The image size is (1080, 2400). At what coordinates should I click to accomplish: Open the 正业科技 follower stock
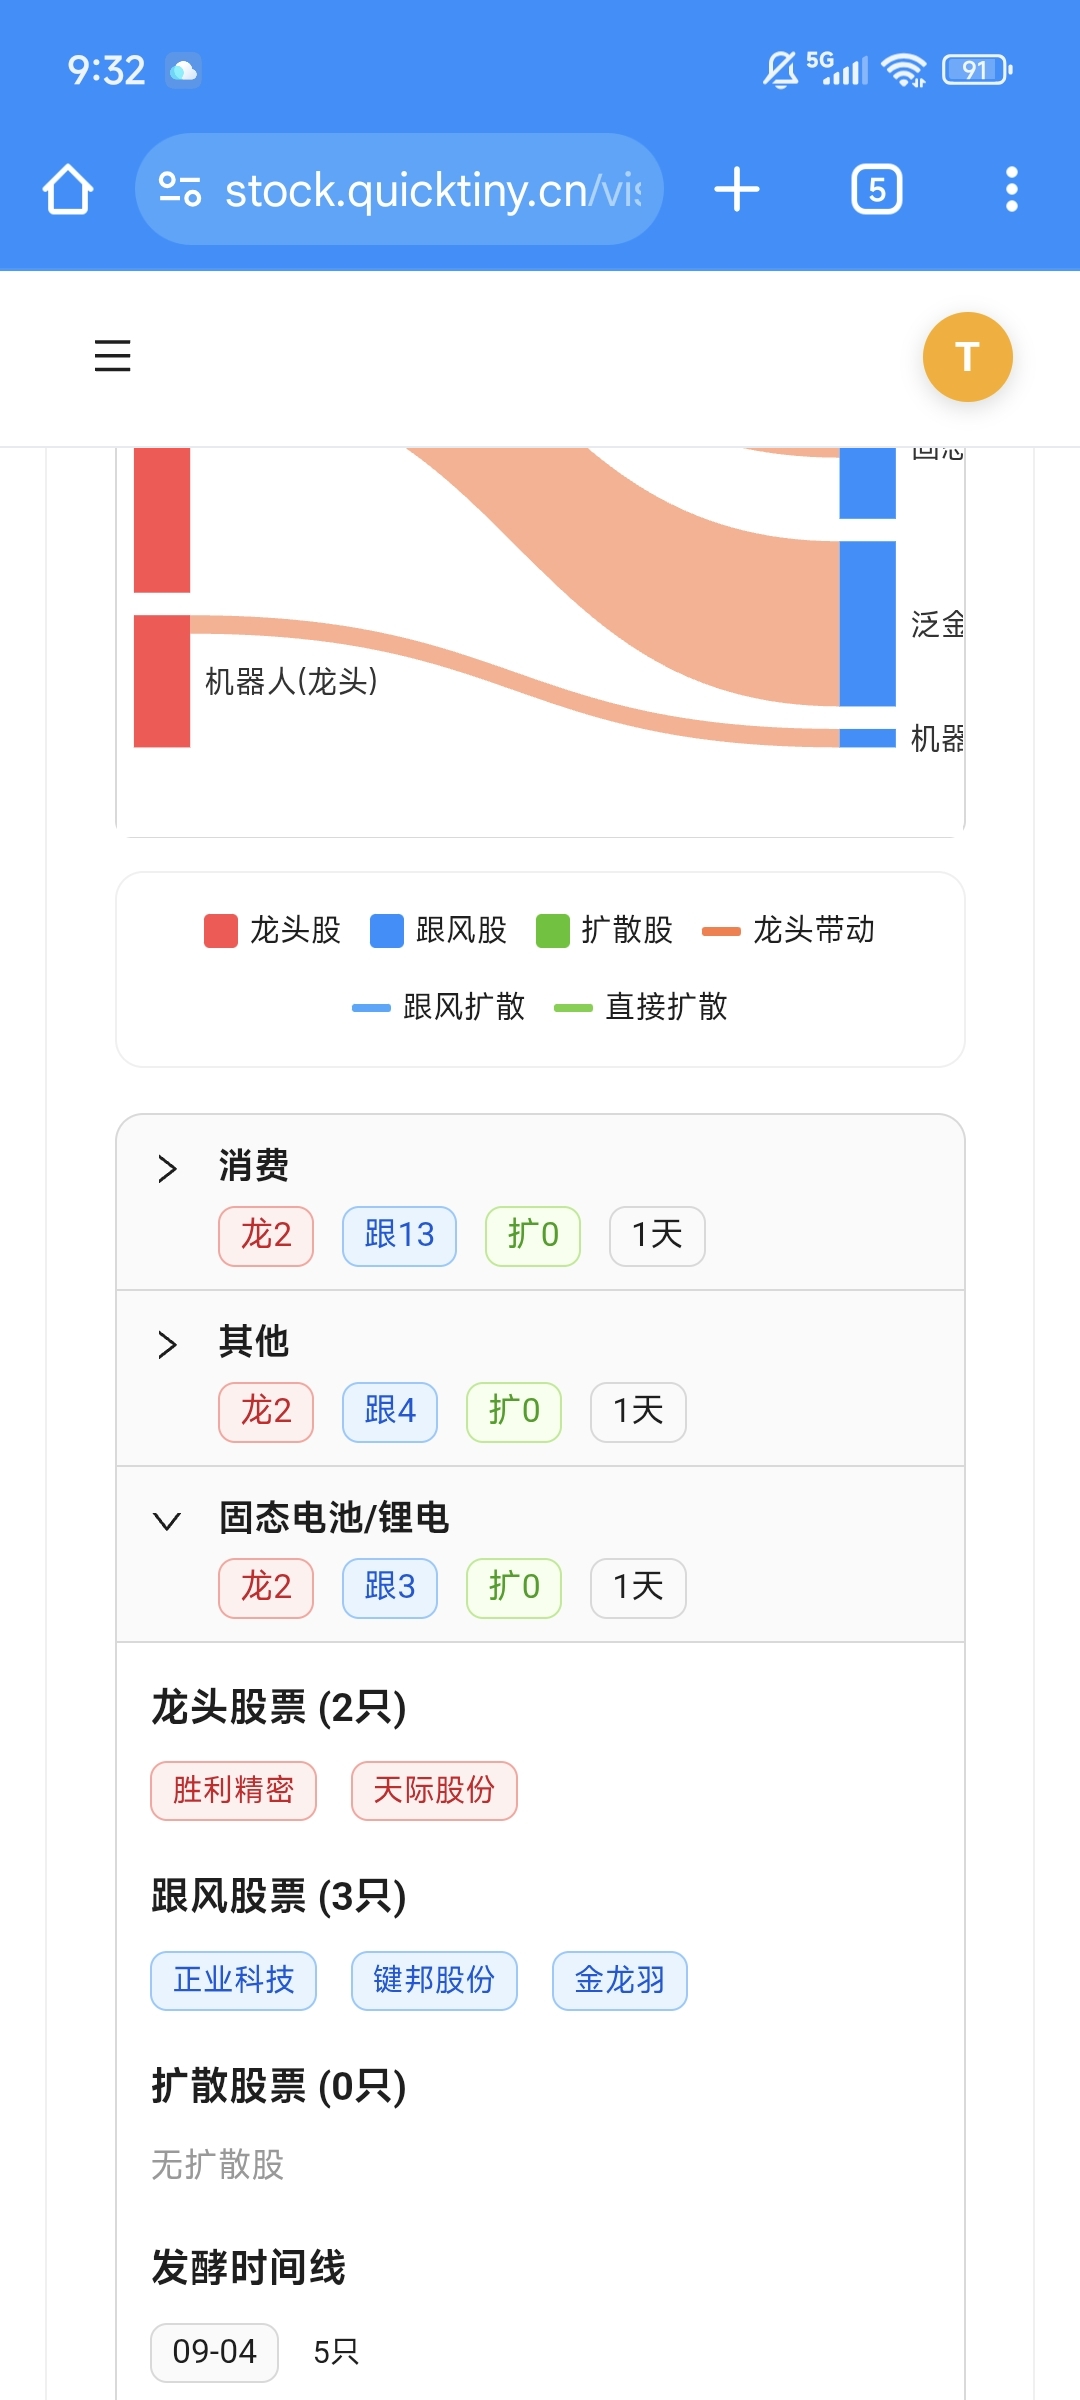[x=233, y=1980]
